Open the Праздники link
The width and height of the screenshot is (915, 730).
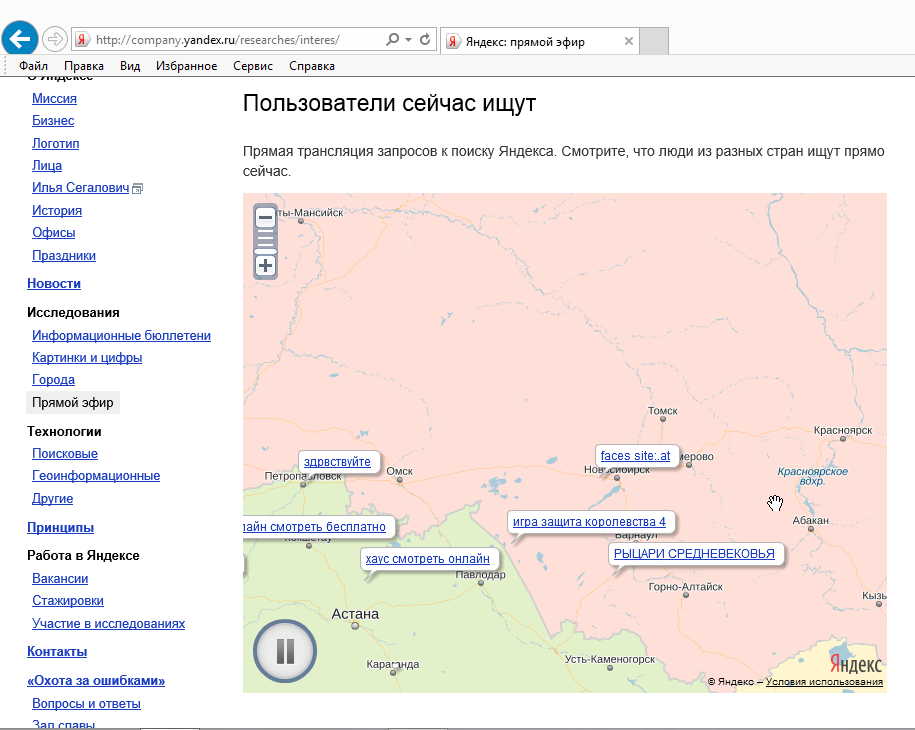coord(64,256)
